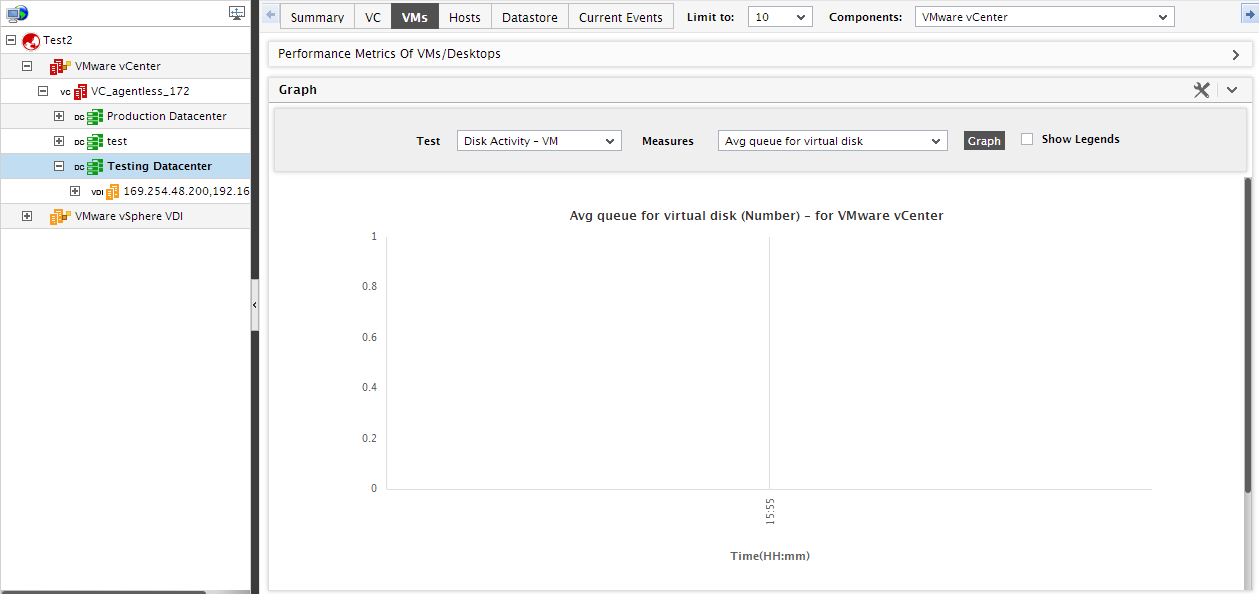The image size is (1259, 594).
Task: Select the 169.254.48.200,192.16 tree item
Action: click(x=186, y=191)
